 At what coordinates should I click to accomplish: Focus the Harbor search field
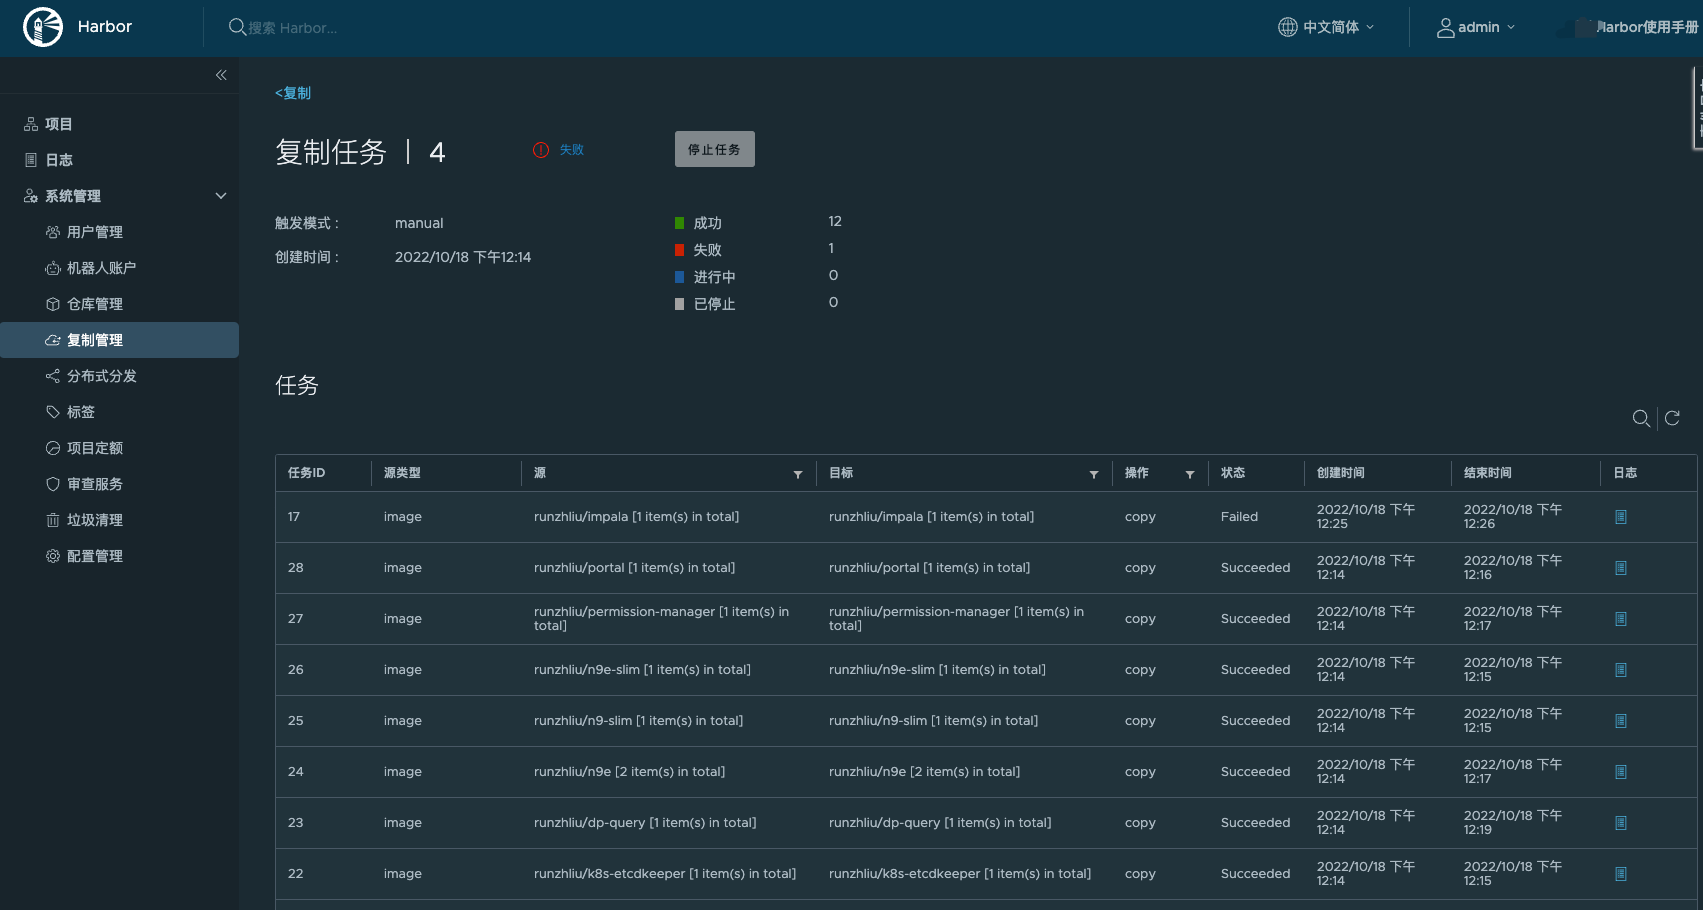pos(300,28)
